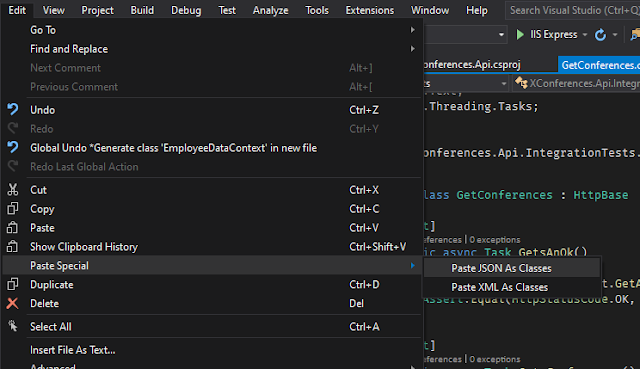Expand the Paste Special submenu arrow
The width and height of the screenshot is (640, 369).
tap(412, 265)
